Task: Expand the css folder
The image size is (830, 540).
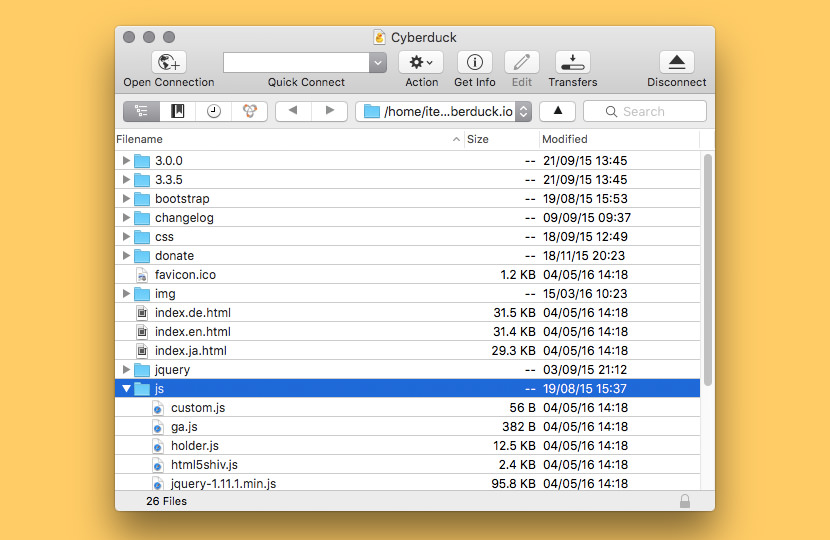Action: (126, 237)
